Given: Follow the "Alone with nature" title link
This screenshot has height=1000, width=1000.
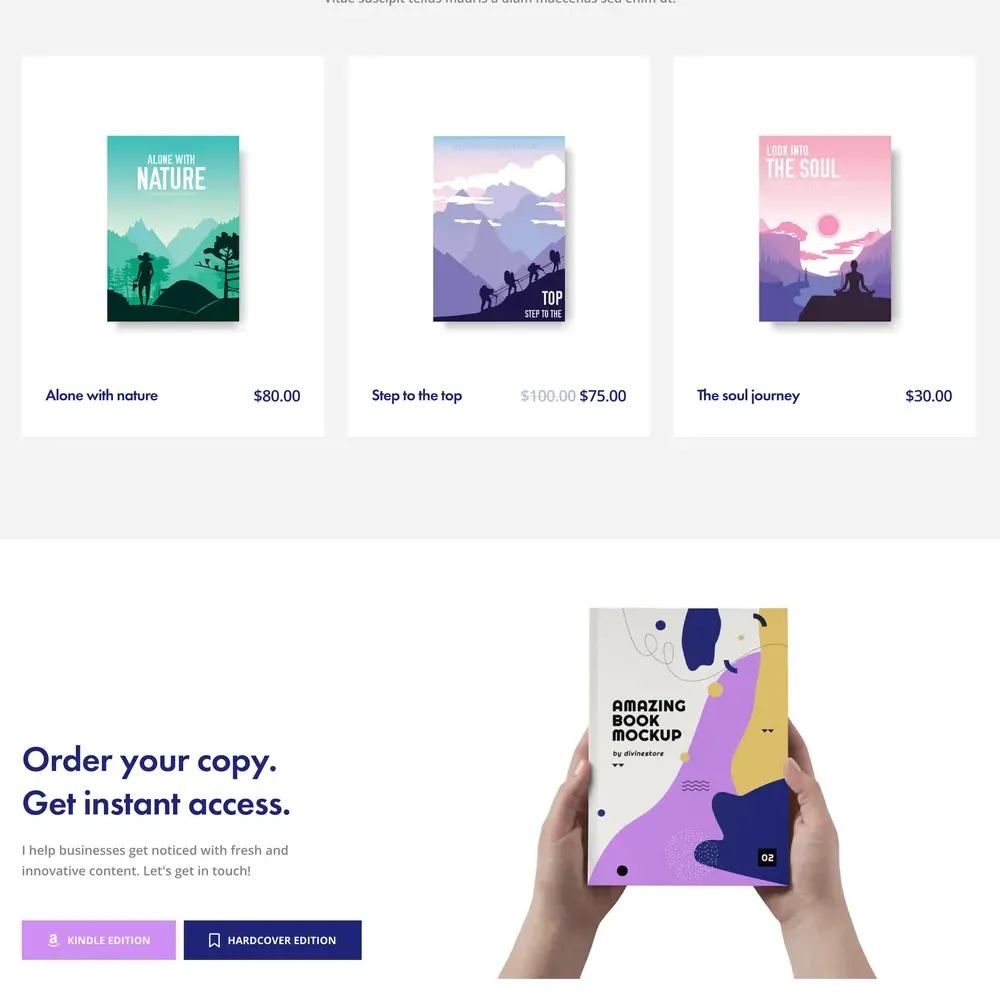Looking at the screenshot, I should point(101,395).
